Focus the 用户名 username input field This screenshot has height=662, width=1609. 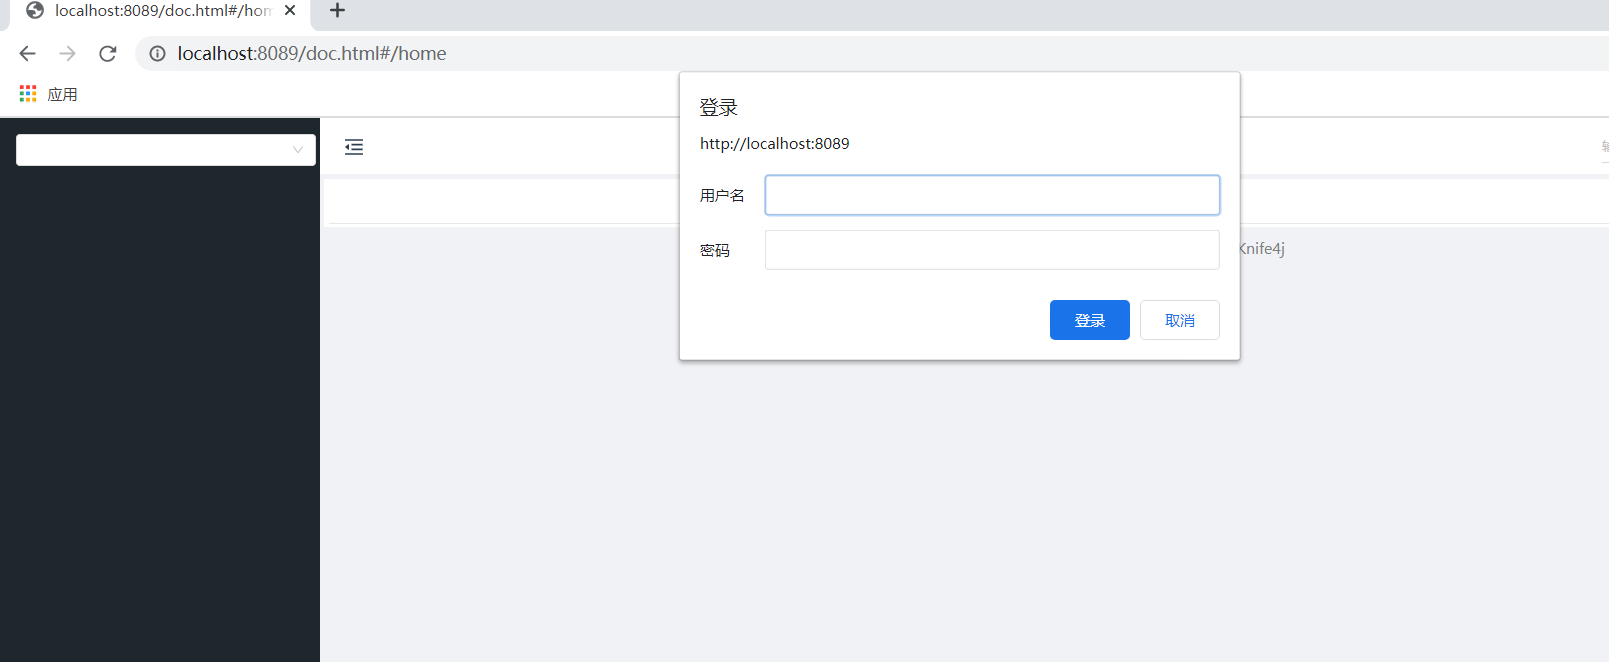pyautogui.click(x=991, y=195)
